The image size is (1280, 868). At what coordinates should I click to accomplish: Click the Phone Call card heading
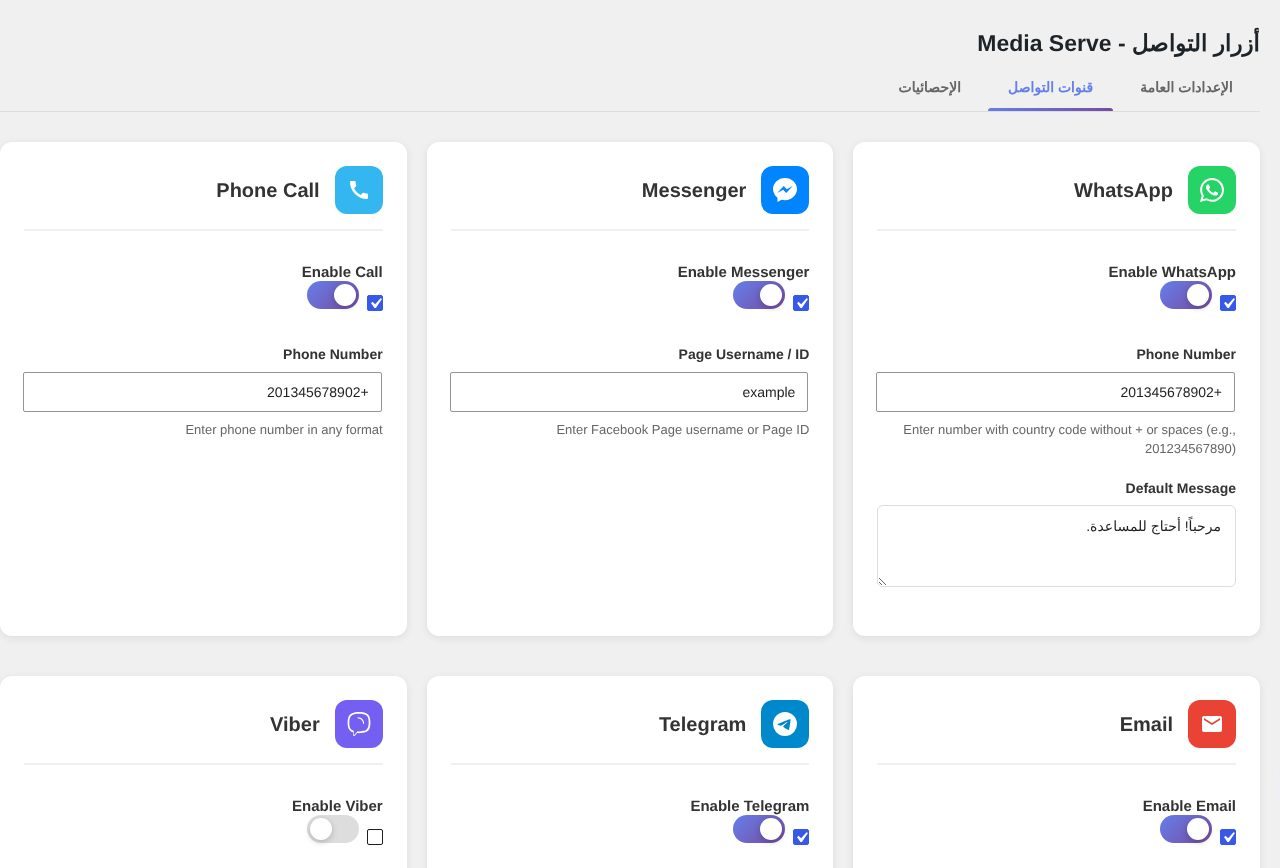[268, 191]
